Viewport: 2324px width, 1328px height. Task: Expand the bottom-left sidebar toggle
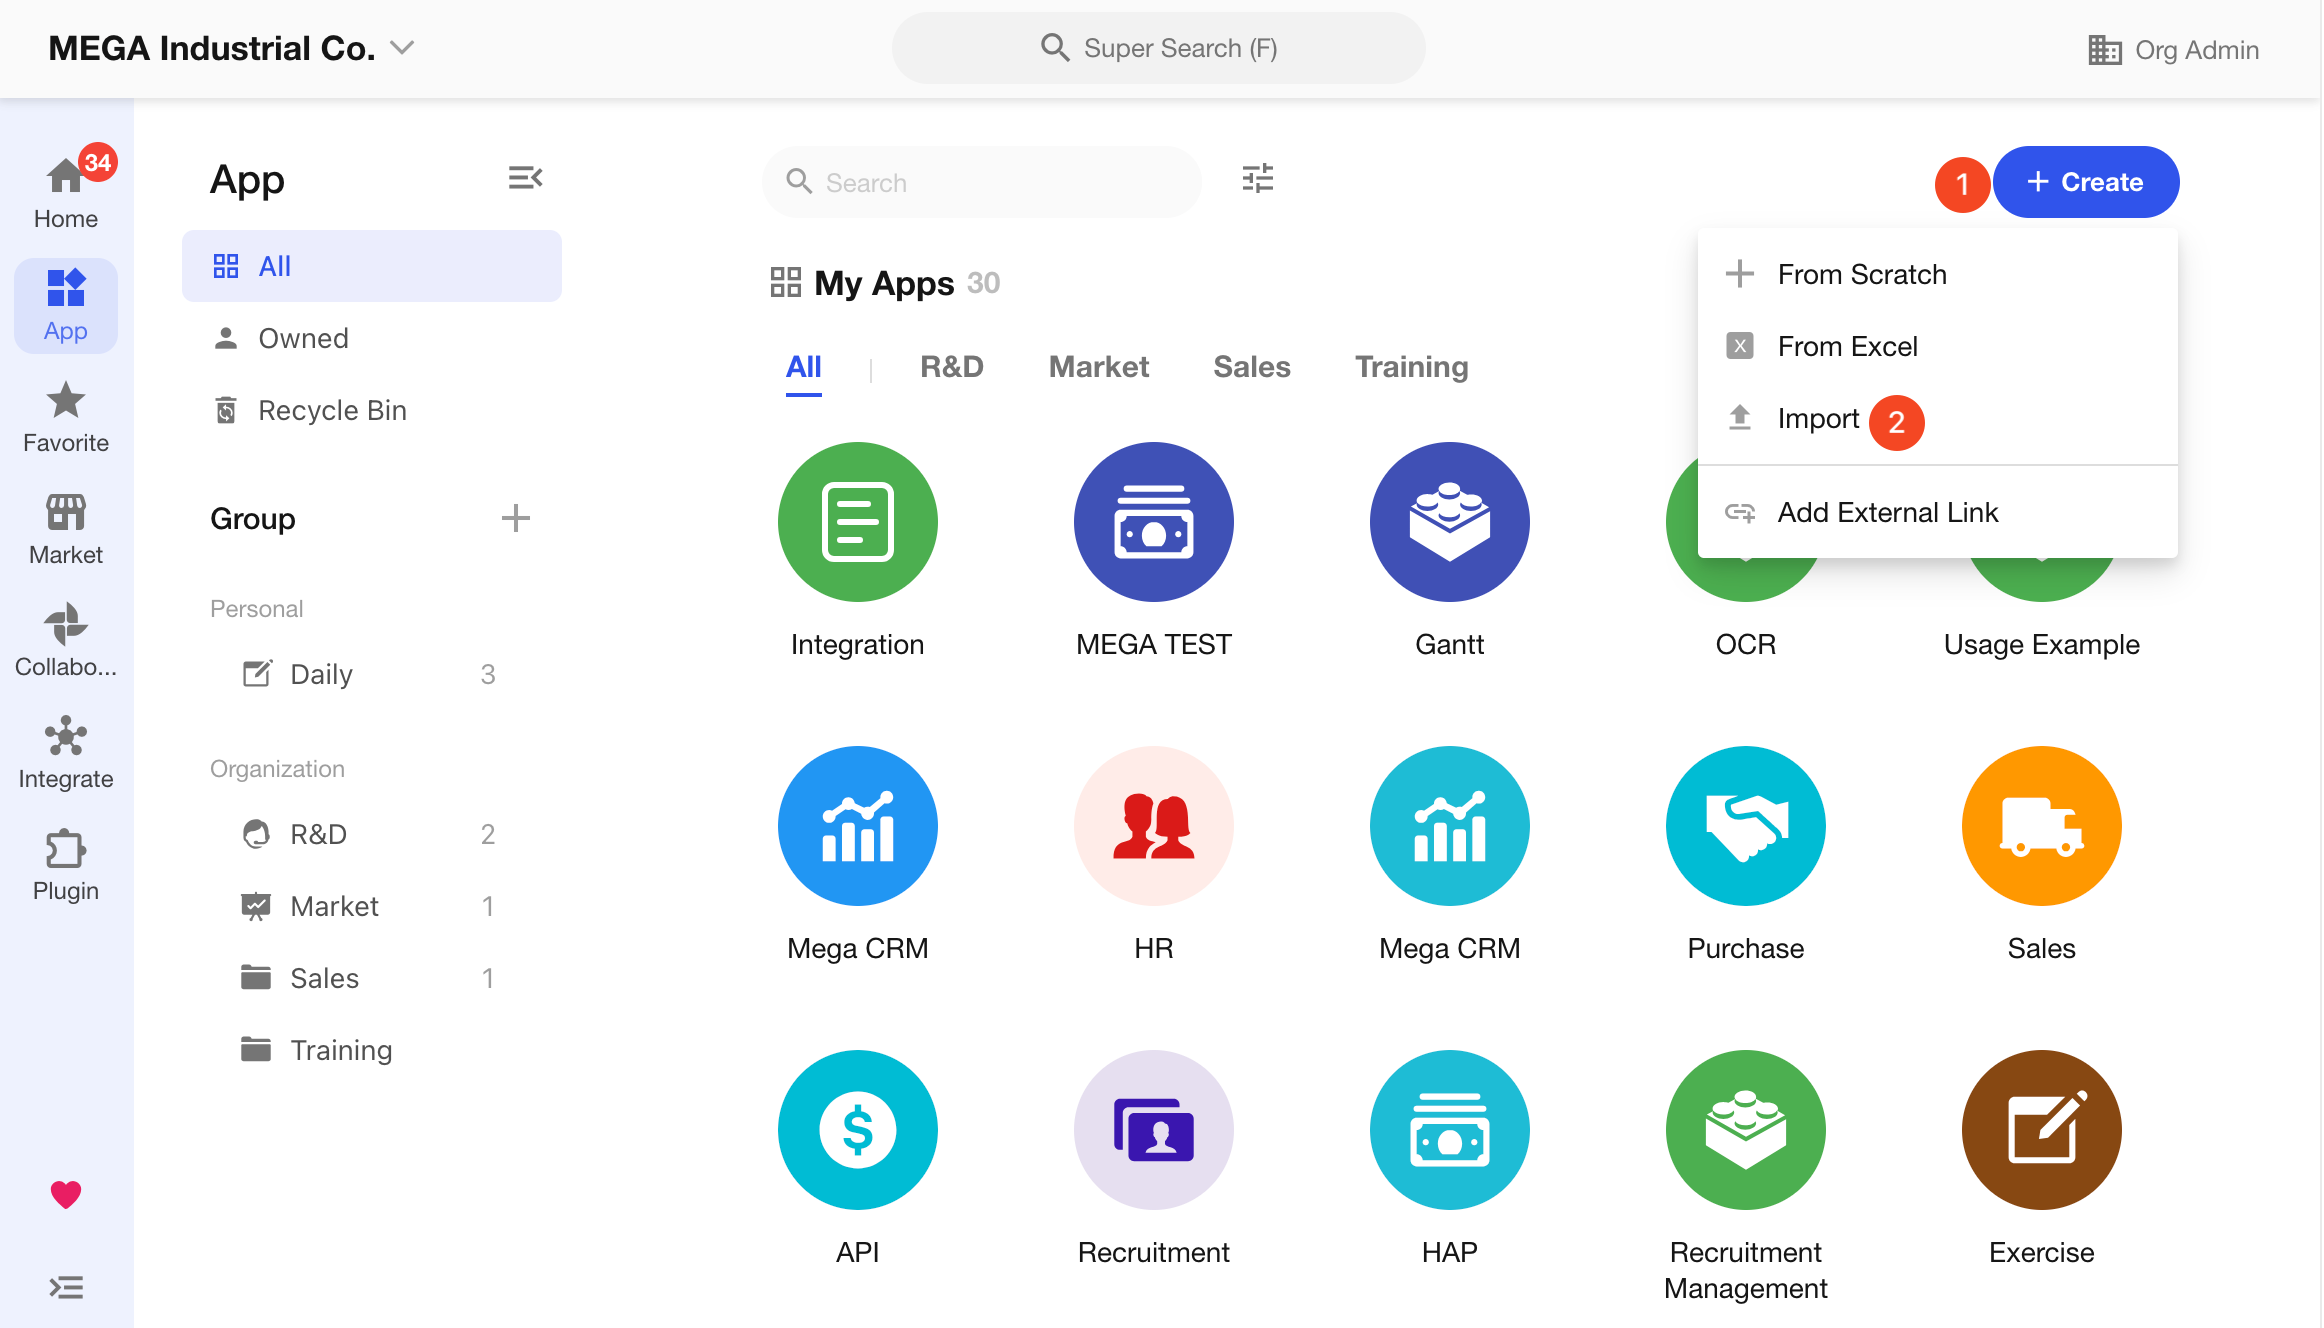pyautogui.click(x=66, y=1287)
